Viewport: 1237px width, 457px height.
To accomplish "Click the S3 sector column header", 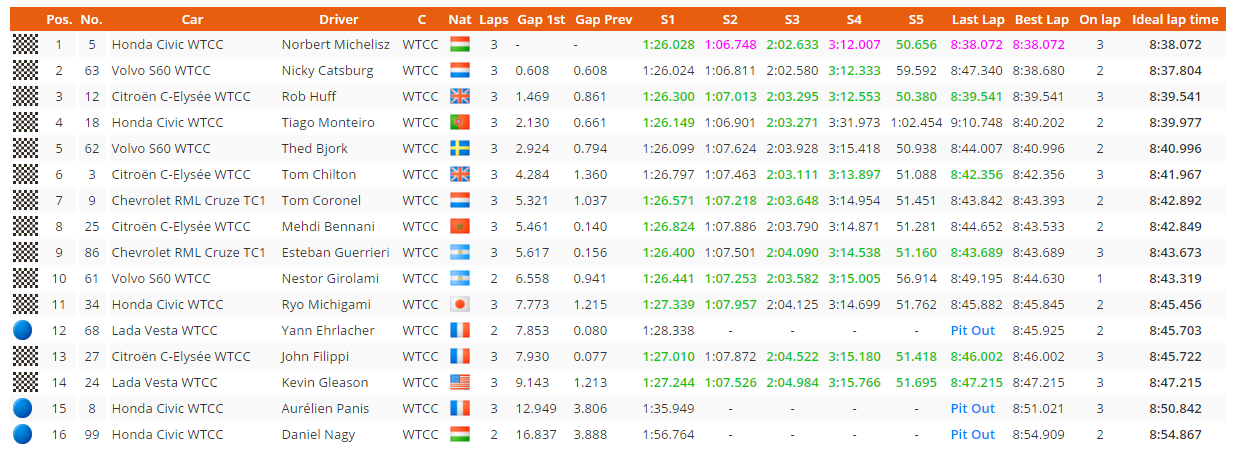I will pos(792,20).
